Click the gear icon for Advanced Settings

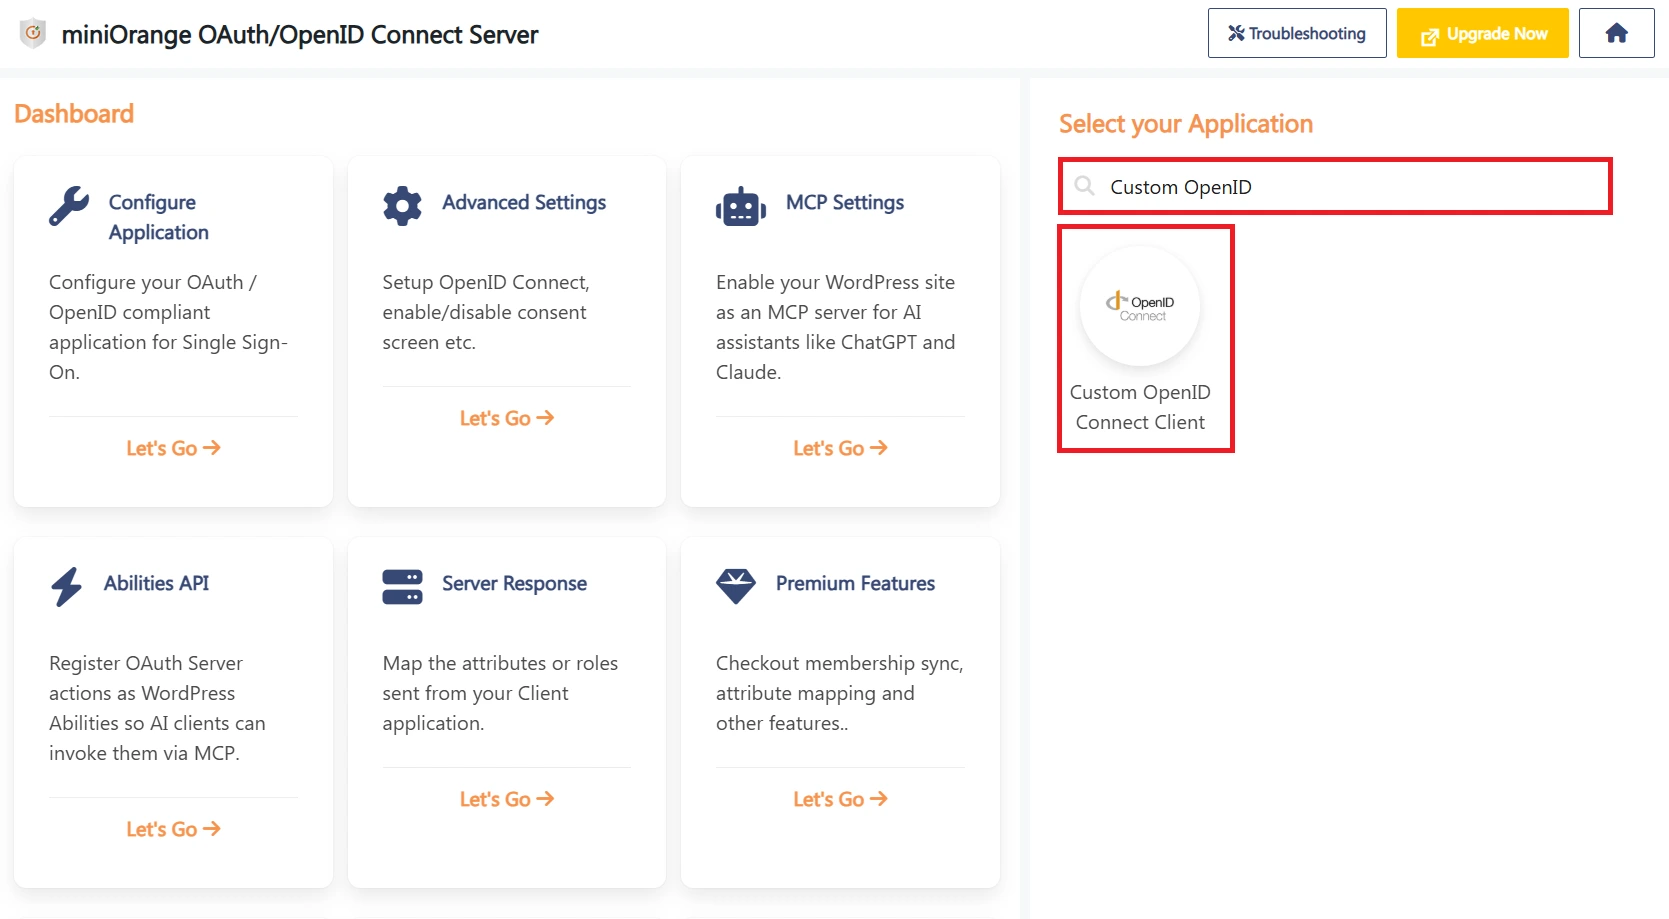402,206
